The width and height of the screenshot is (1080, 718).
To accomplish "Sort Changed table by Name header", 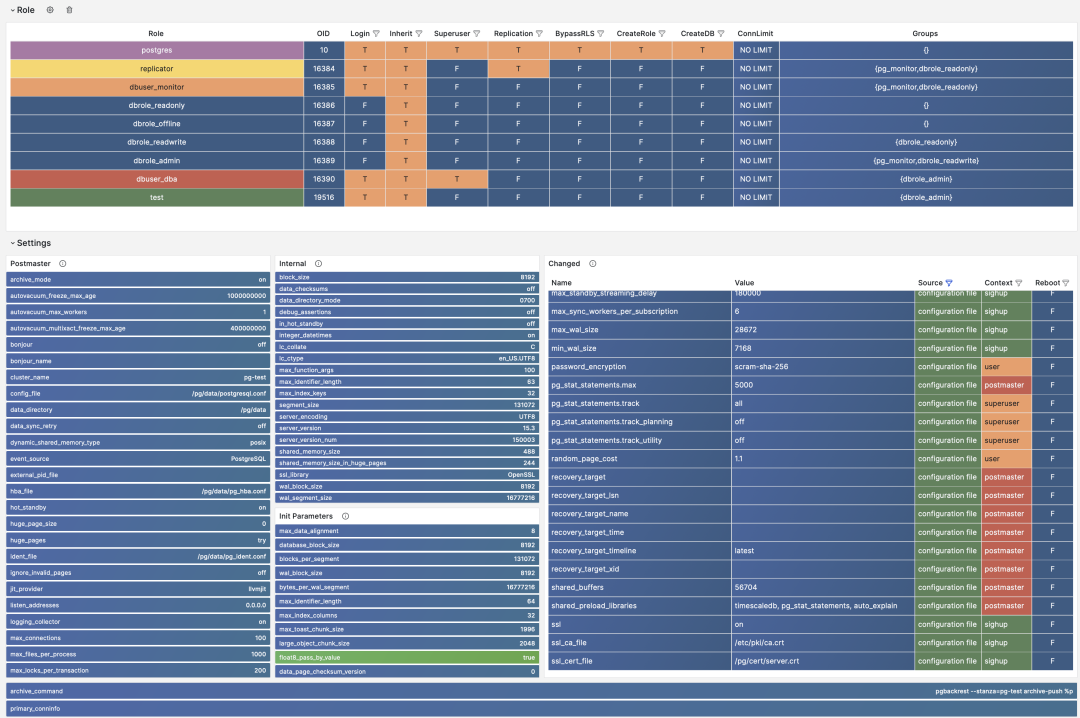I will click(561, 283).
